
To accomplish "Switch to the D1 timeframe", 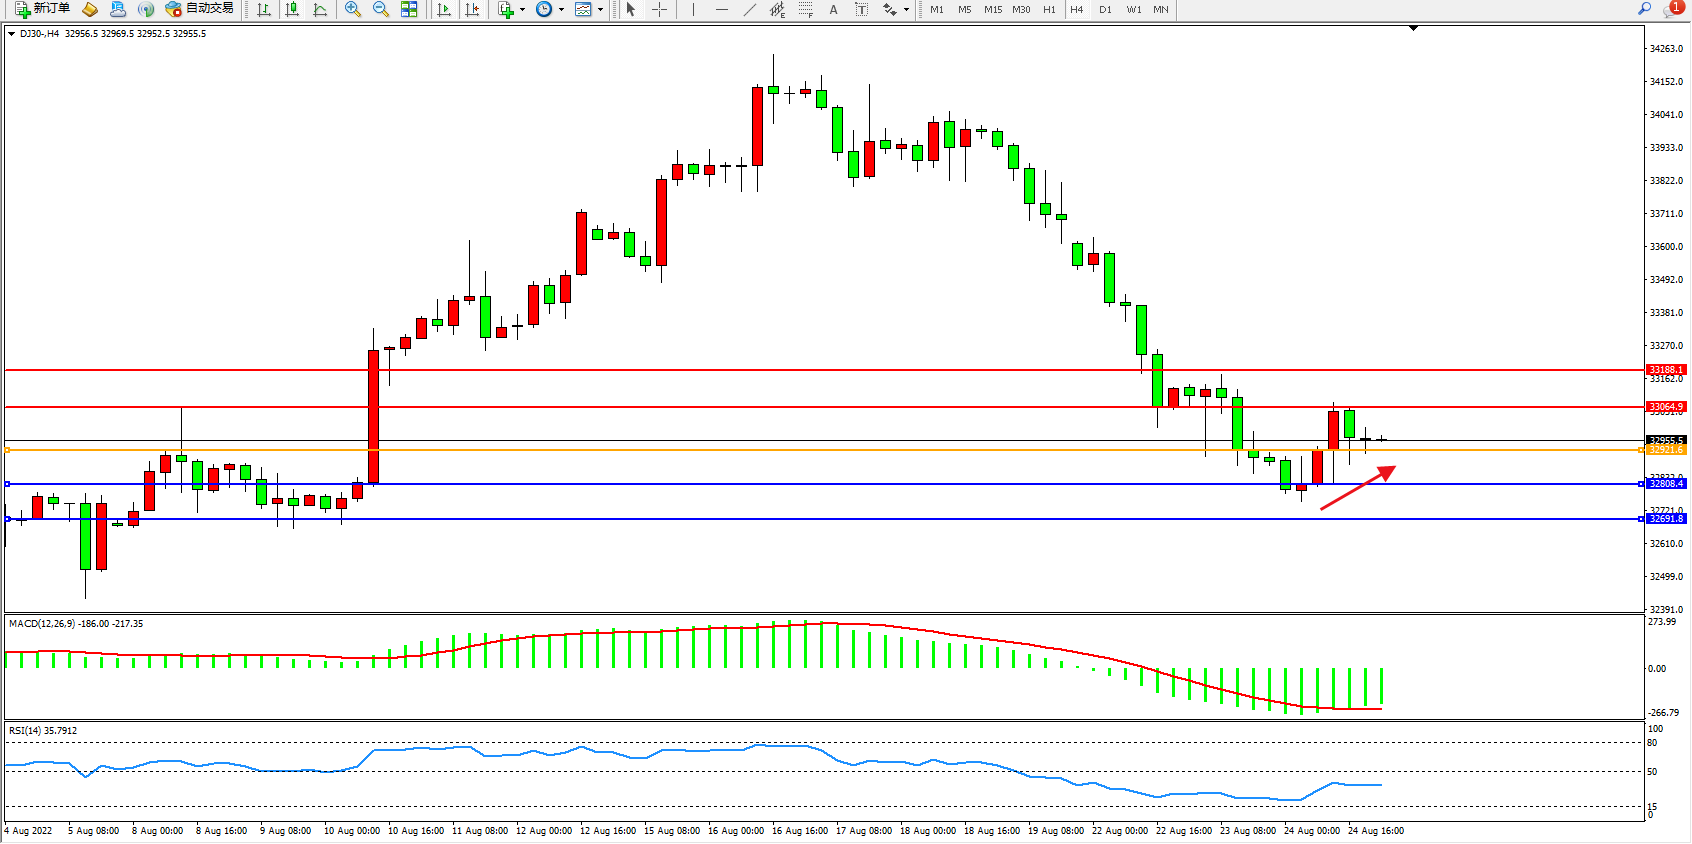I will [1105, 9].
